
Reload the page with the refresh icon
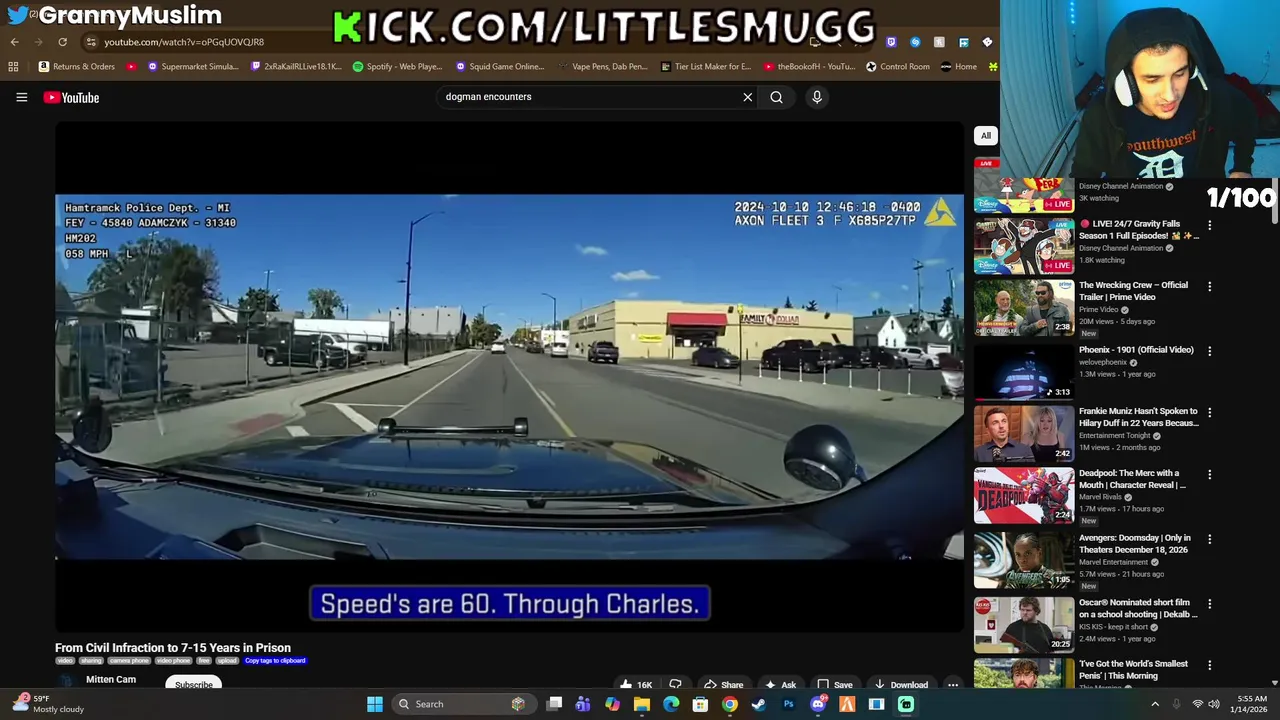tap(62, 42)
